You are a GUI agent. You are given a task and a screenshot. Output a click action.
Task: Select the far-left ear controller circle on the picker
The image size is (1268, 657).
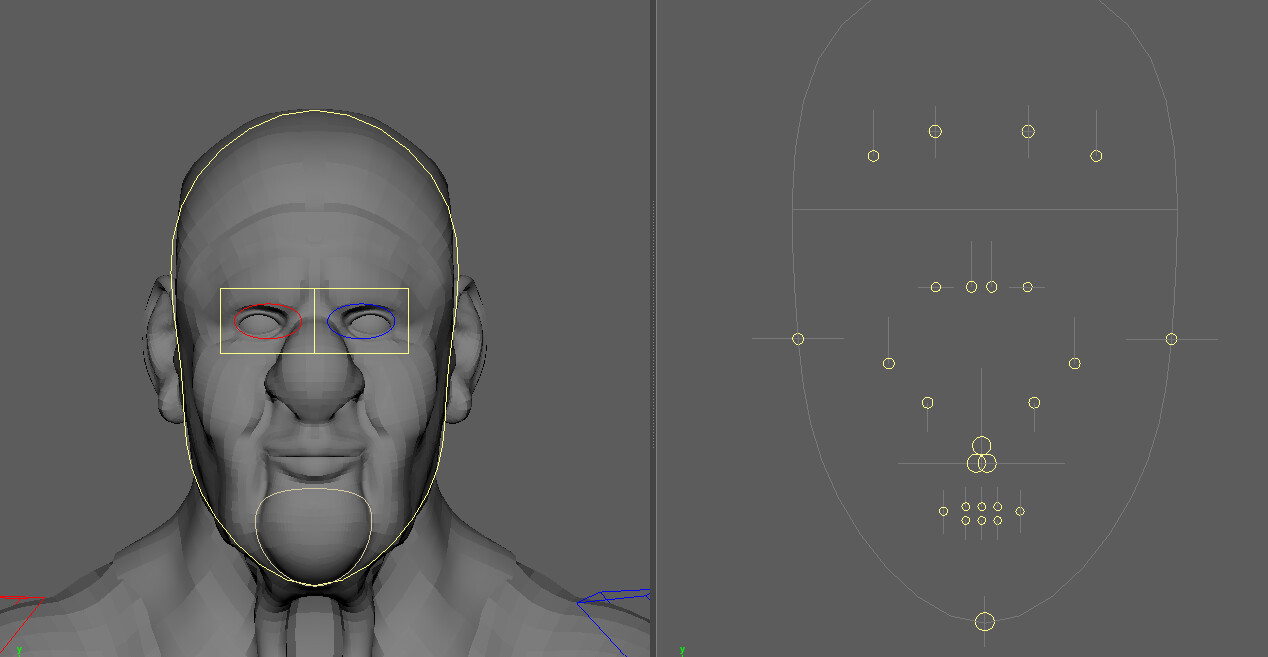(796, 338)
